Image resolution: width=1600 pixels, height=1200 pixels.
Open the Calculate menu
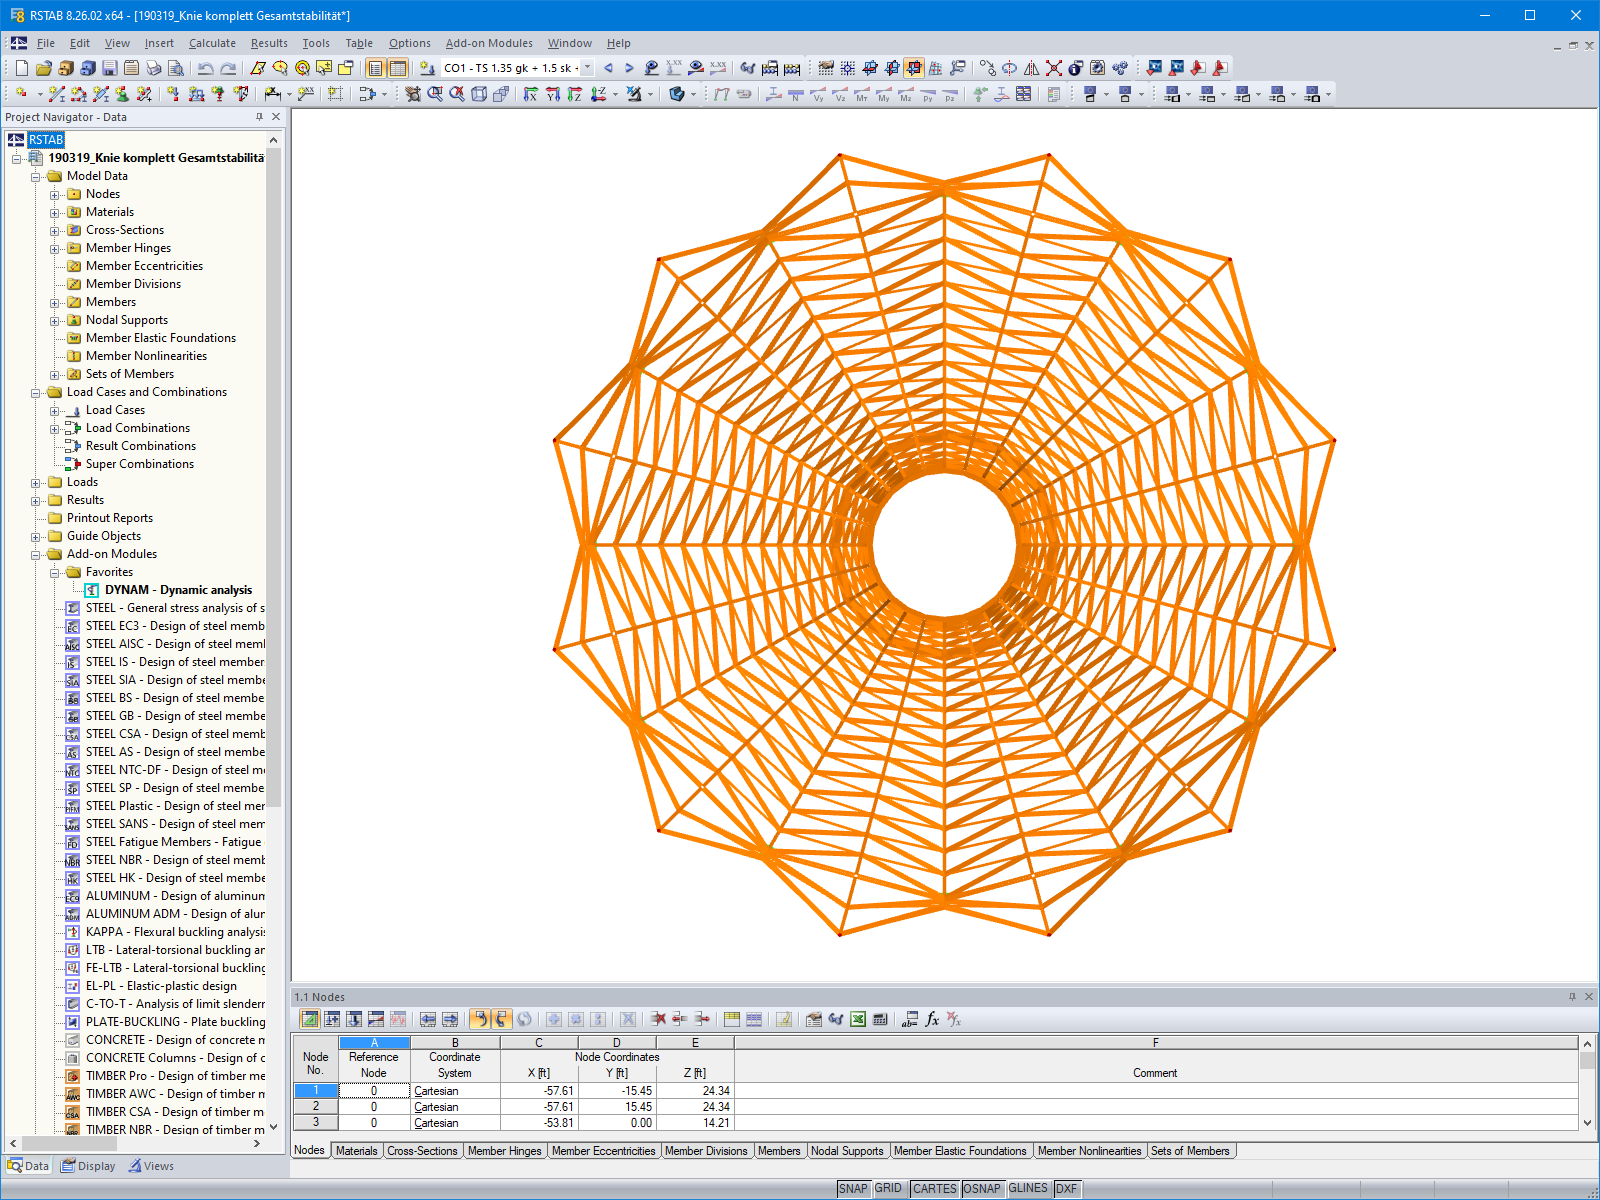pyautogui.click(x=212, y=43)
